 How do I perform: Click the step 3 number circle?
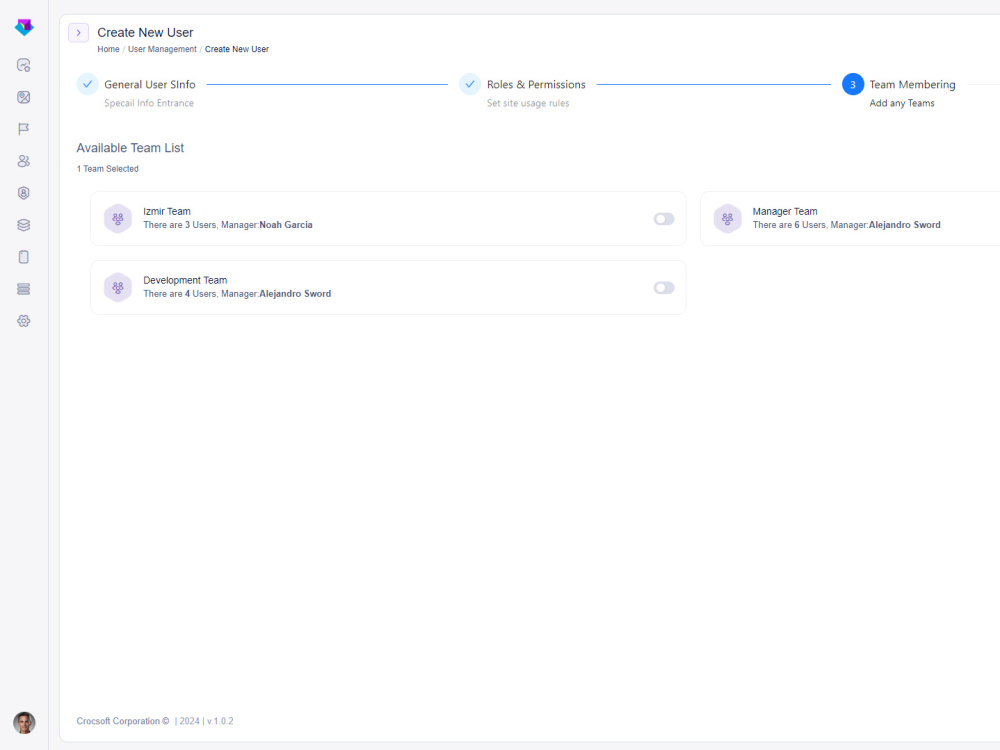(x=853, y=84)
